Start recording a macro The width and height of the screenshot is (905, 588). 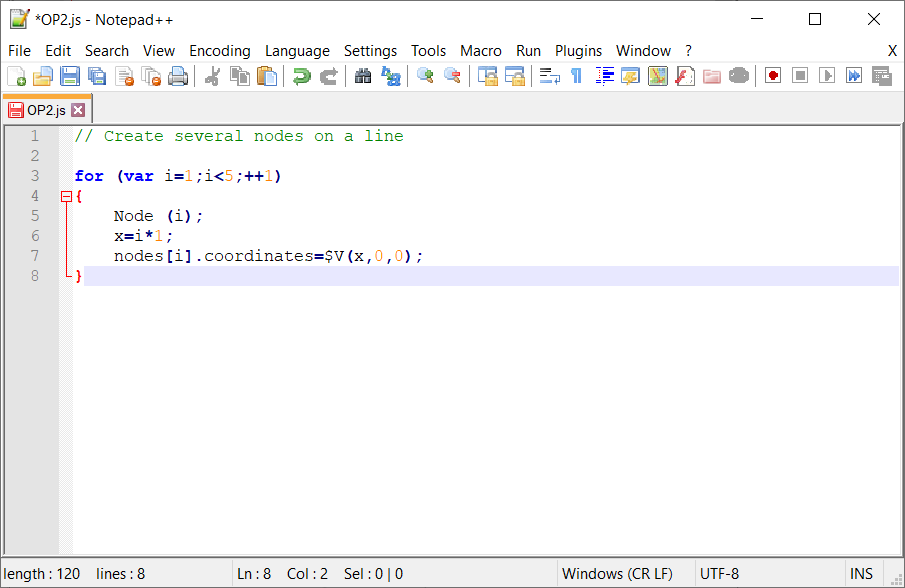pos(772,75)
